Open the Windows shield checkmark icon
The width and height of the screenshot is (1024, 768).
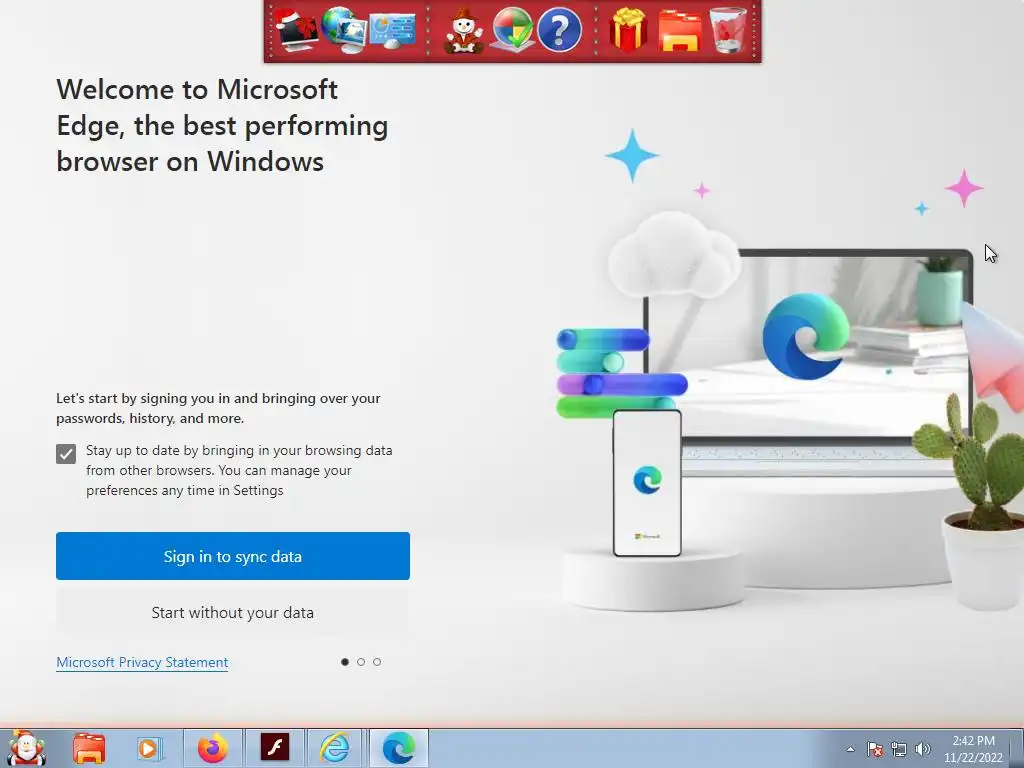pos(512,30)
